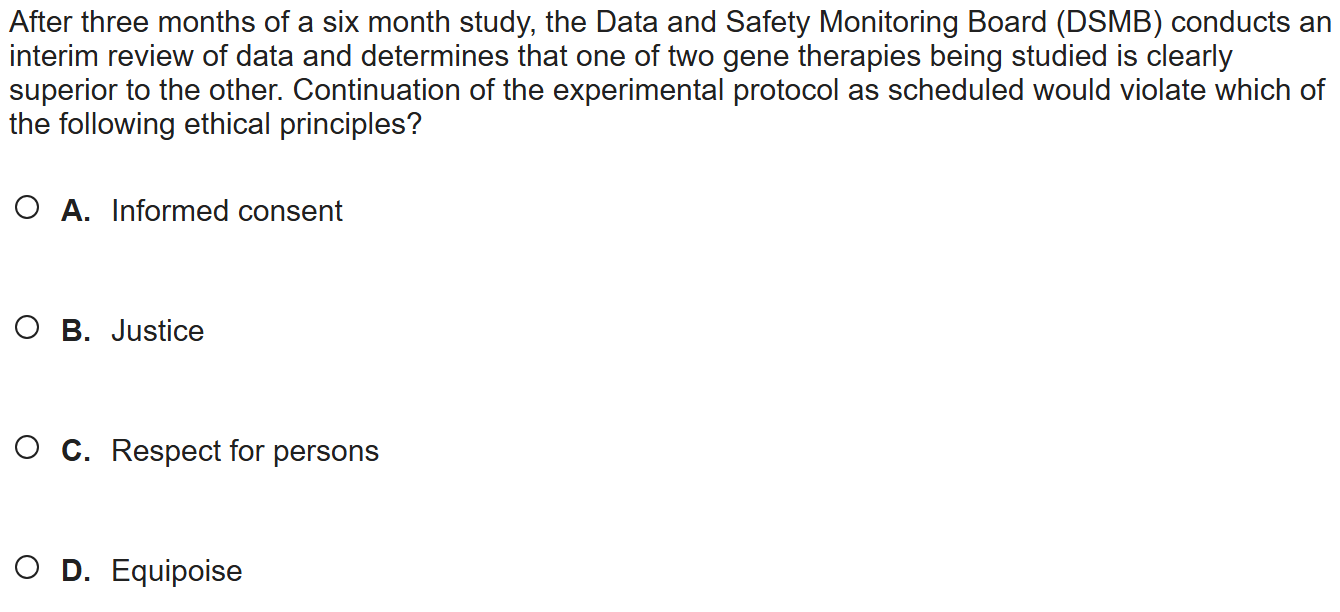This screenshot has width=1340, height=612.
Task: Click the "Respect for persons" answer text
Action: click(245, 451)
